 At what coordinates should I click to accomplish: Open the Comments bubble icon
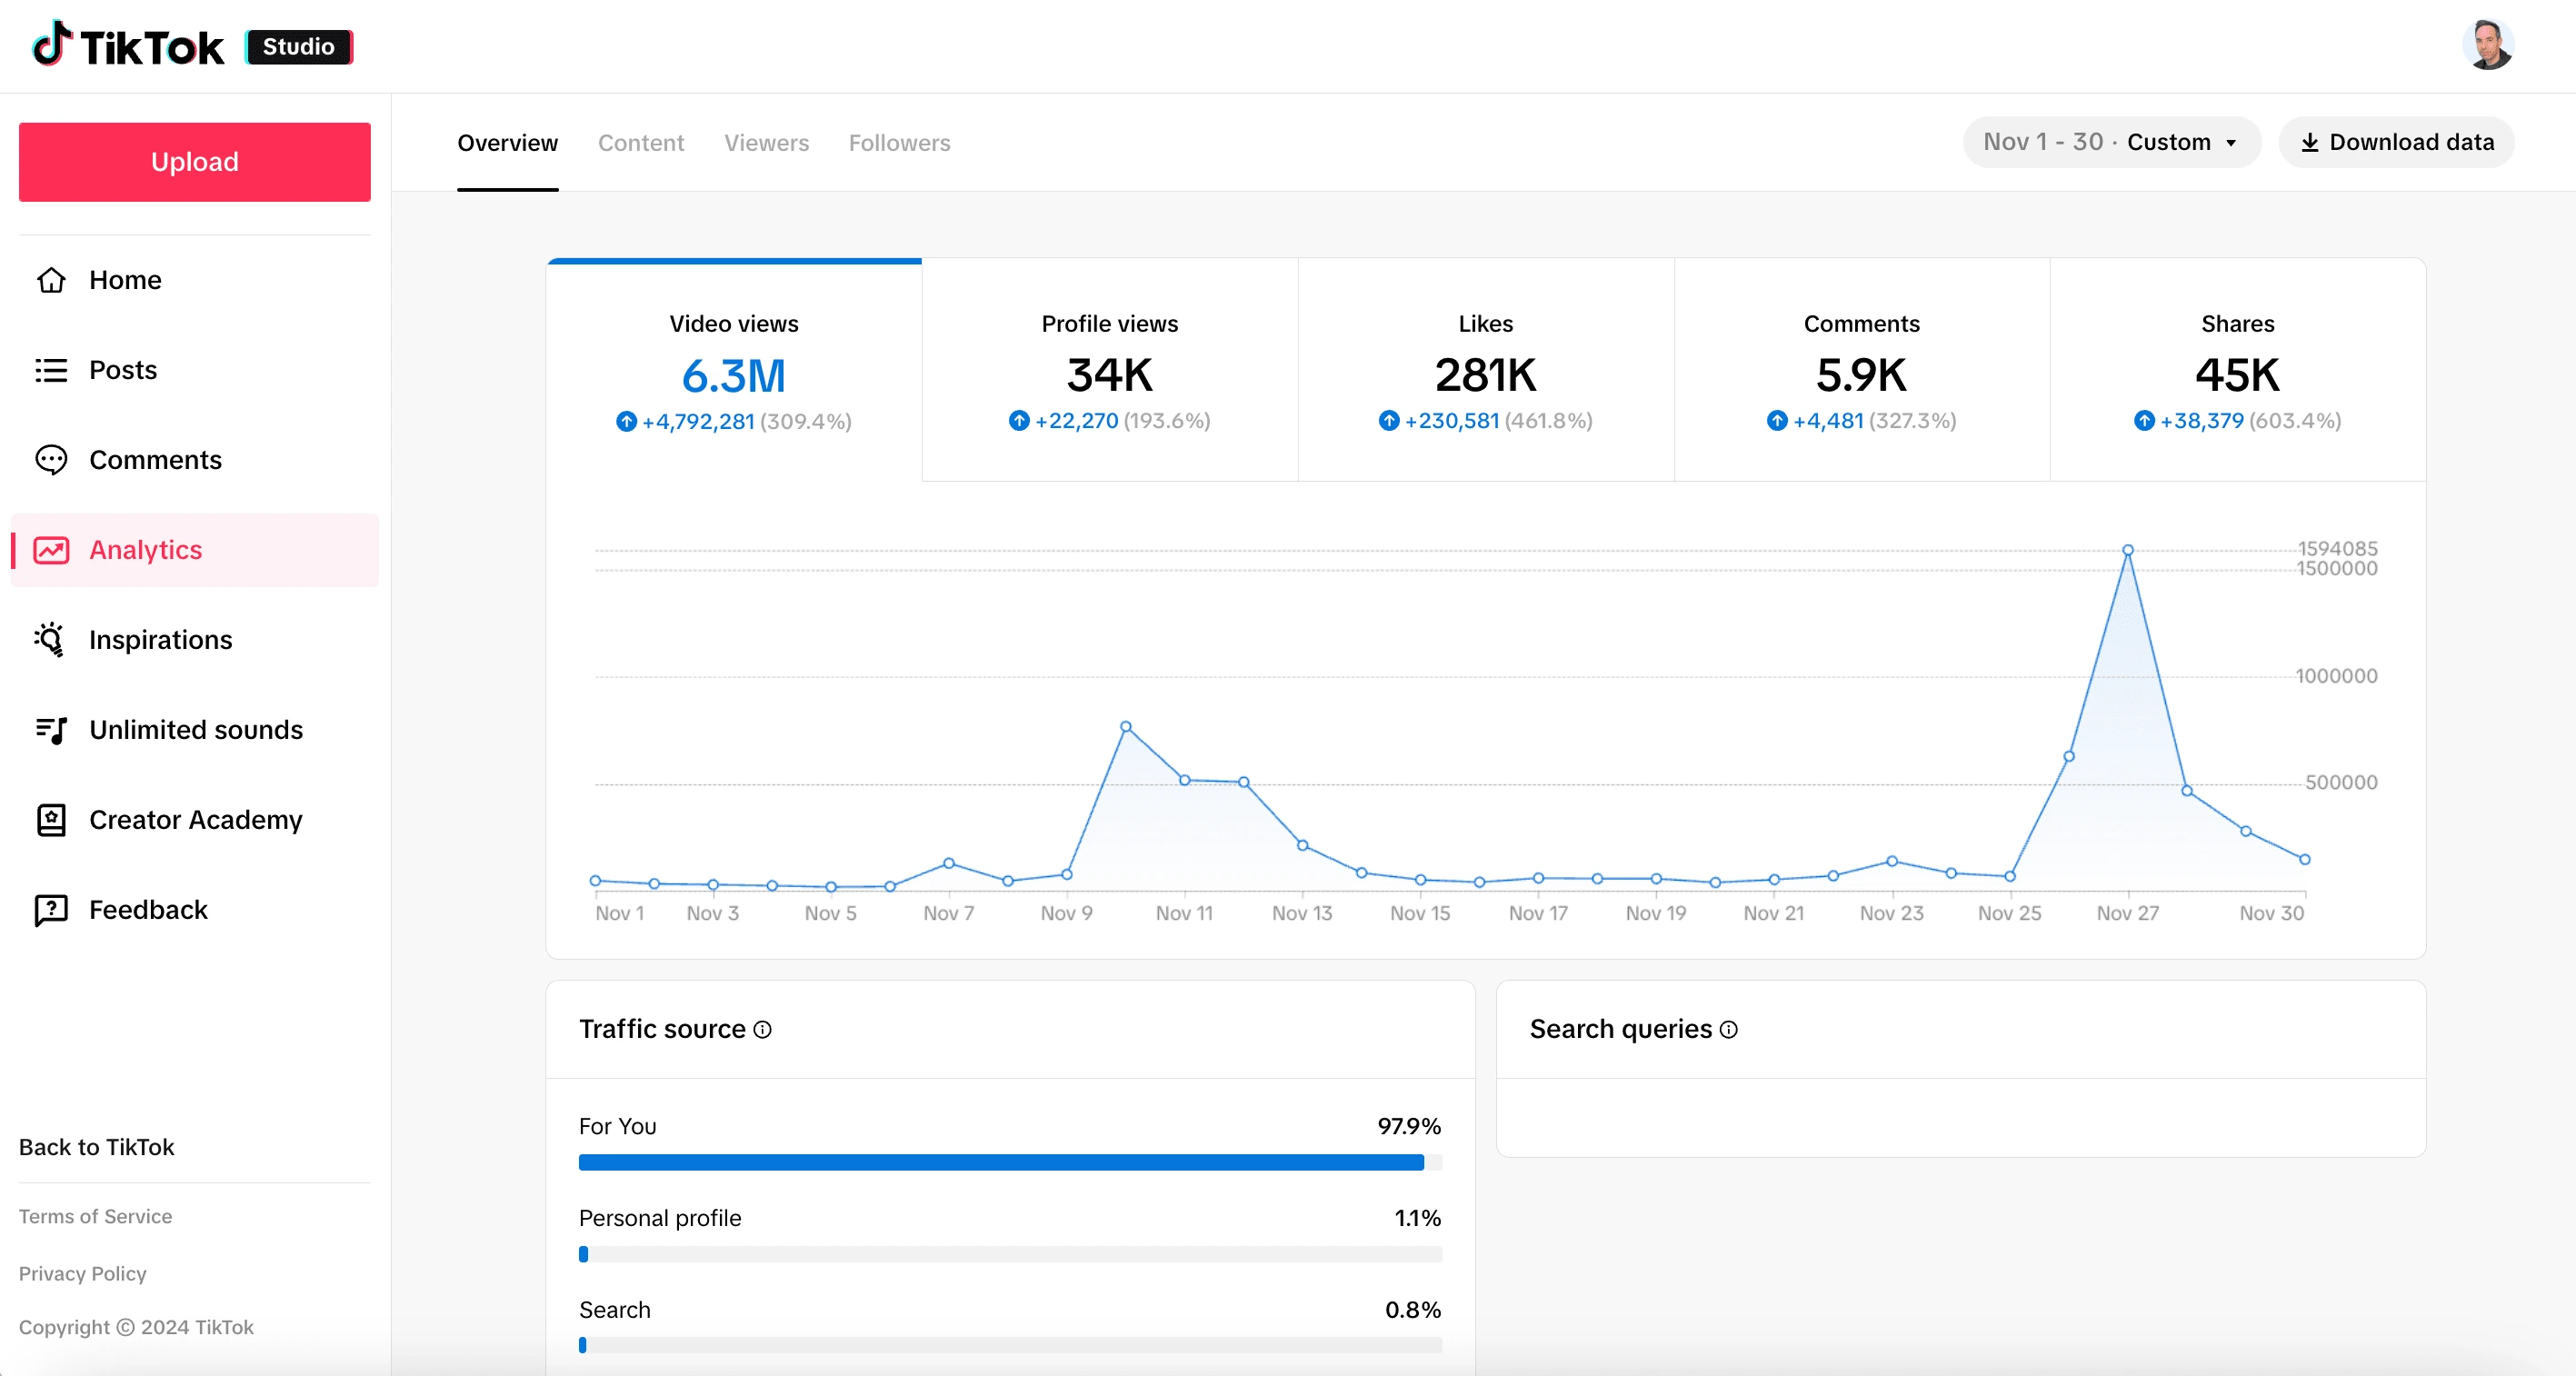[x=51, y=460]
